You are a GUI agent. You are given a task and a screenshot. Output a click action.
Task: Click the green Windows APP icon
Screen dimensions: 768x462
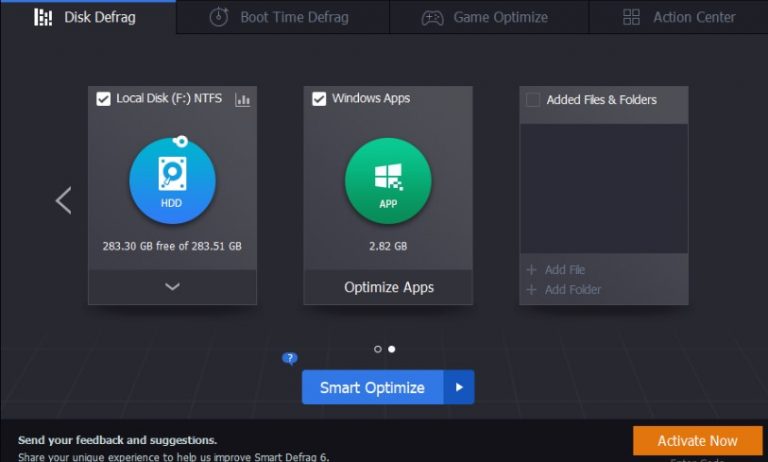388,181
